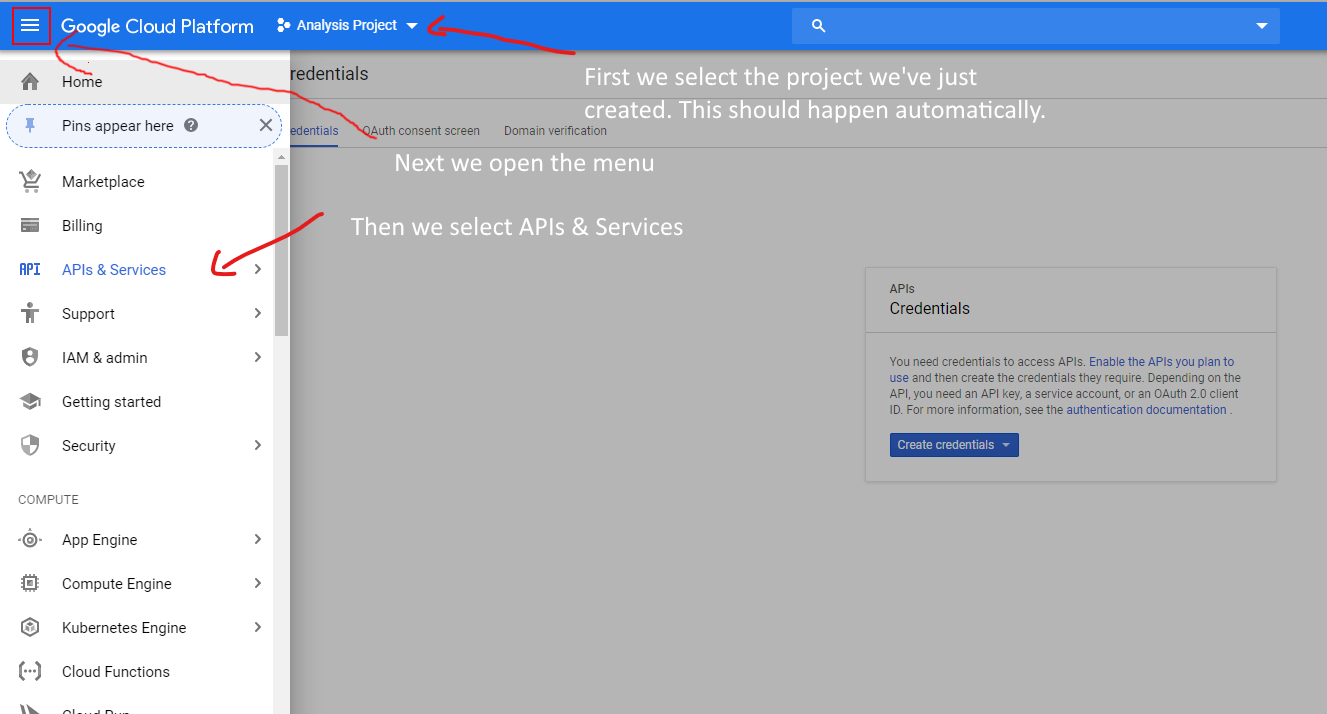Image resolution: width=1327 pixels, height=714 pixels.
Task: Open the authentication documentation link
Action: [x=1146, y=410]
